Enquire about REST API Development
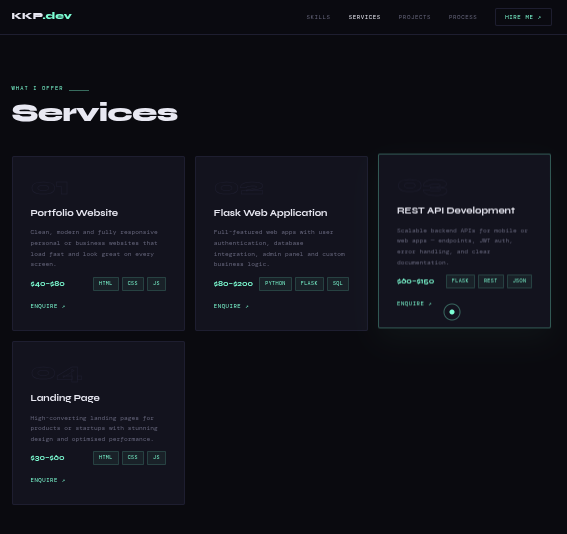 click(414, 304)
